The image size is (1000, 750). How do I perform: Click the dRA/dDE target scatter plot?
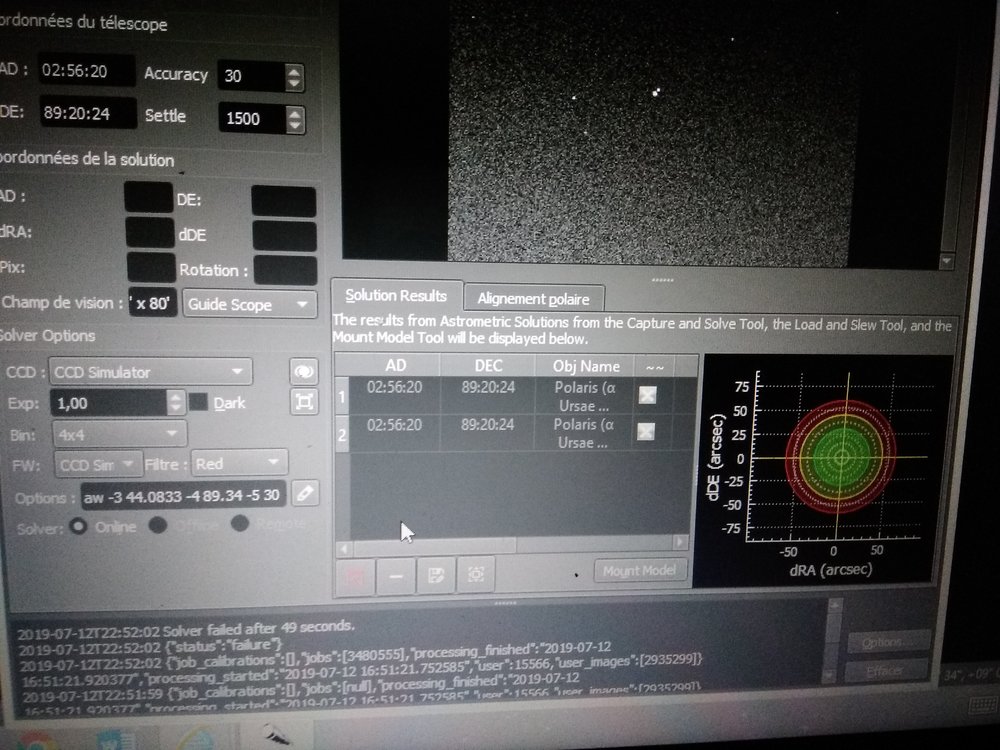point(823,471)
